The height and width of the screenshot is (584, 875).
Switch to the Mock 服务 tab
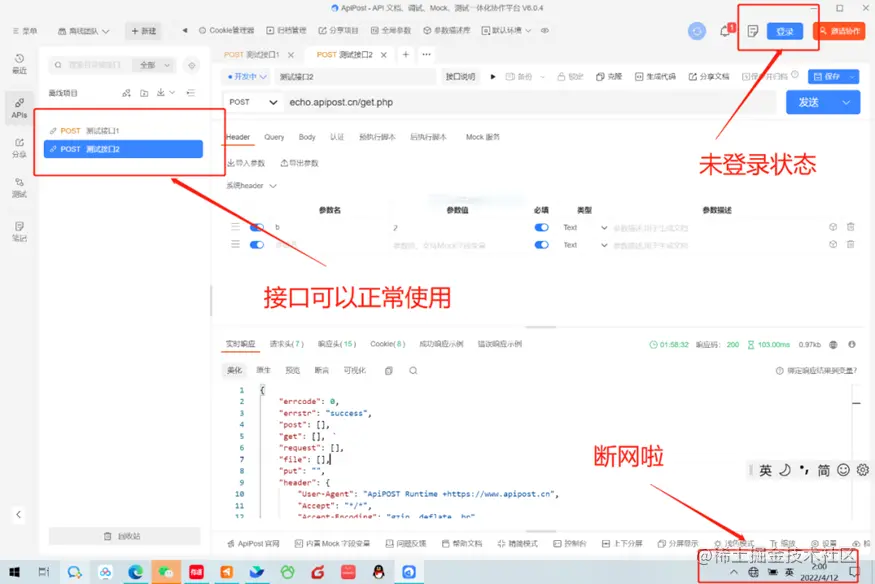point(483,137)
